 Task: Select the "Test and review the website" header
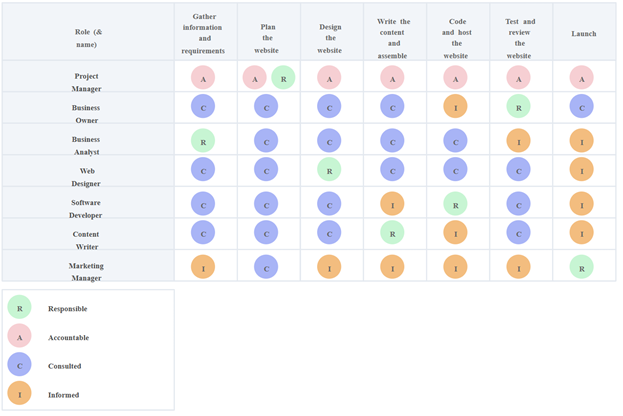point(520,38)
